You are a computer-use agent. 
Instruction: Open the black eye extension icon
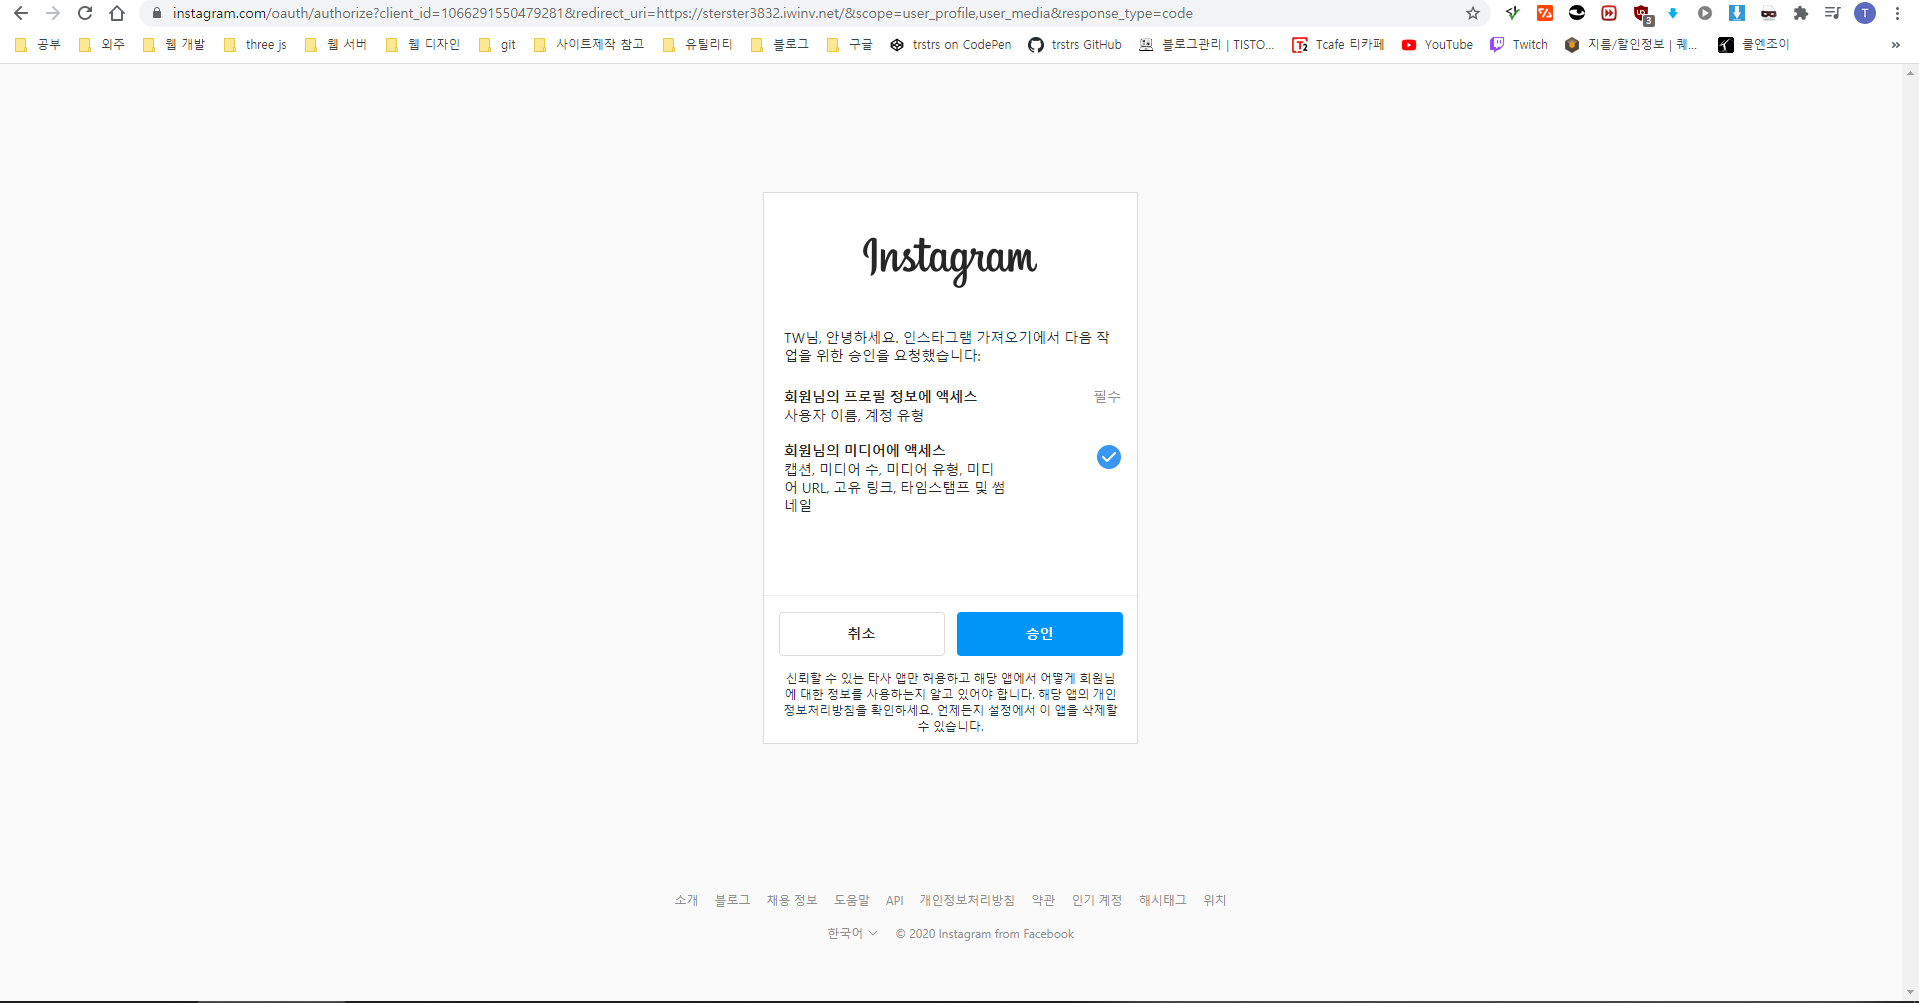1577,13
